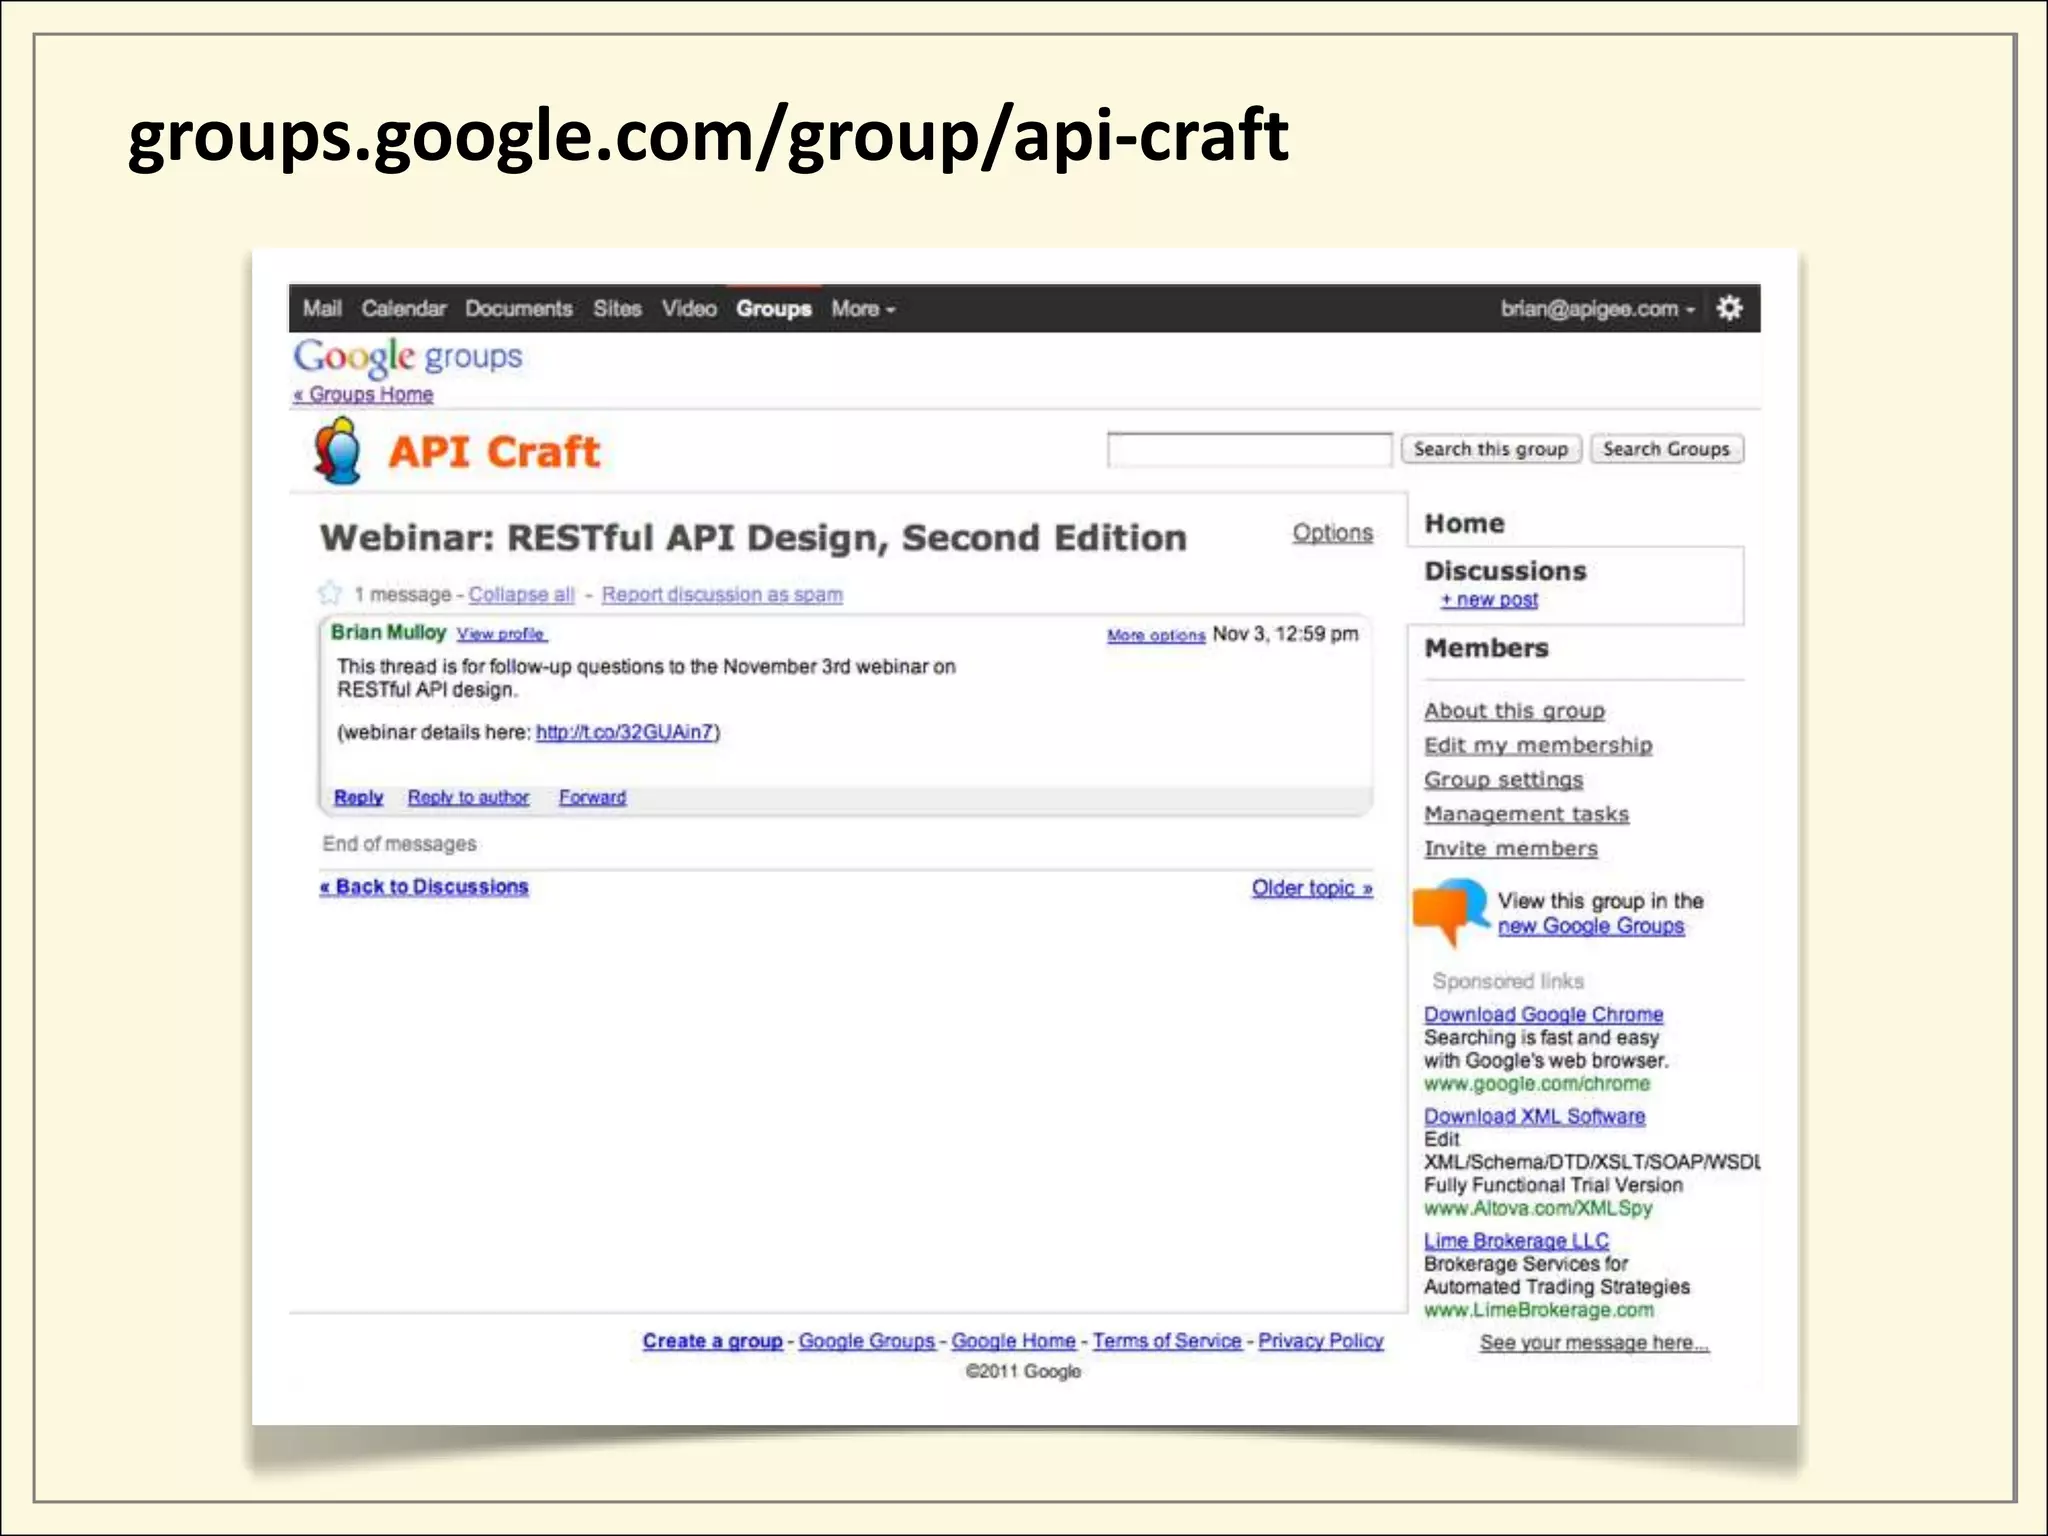Click the www.google.com/chrome ad URL

(x=1536, y=1084)
